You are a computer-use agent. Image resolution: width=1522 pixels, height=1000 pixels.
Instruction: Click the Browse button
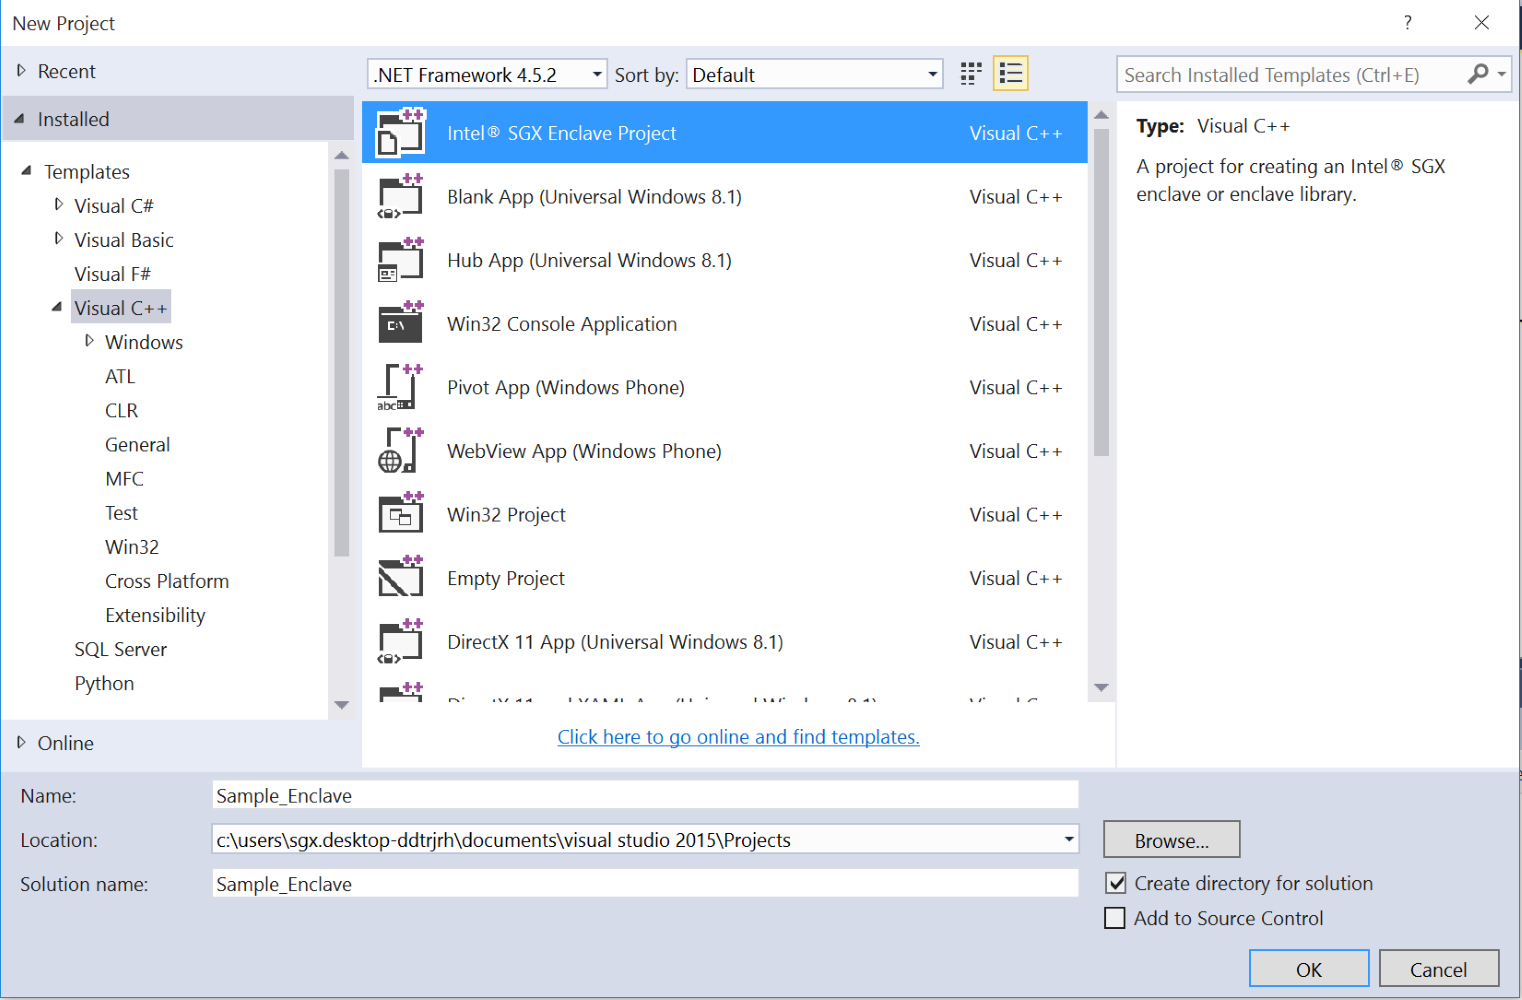click(1171, 840)
